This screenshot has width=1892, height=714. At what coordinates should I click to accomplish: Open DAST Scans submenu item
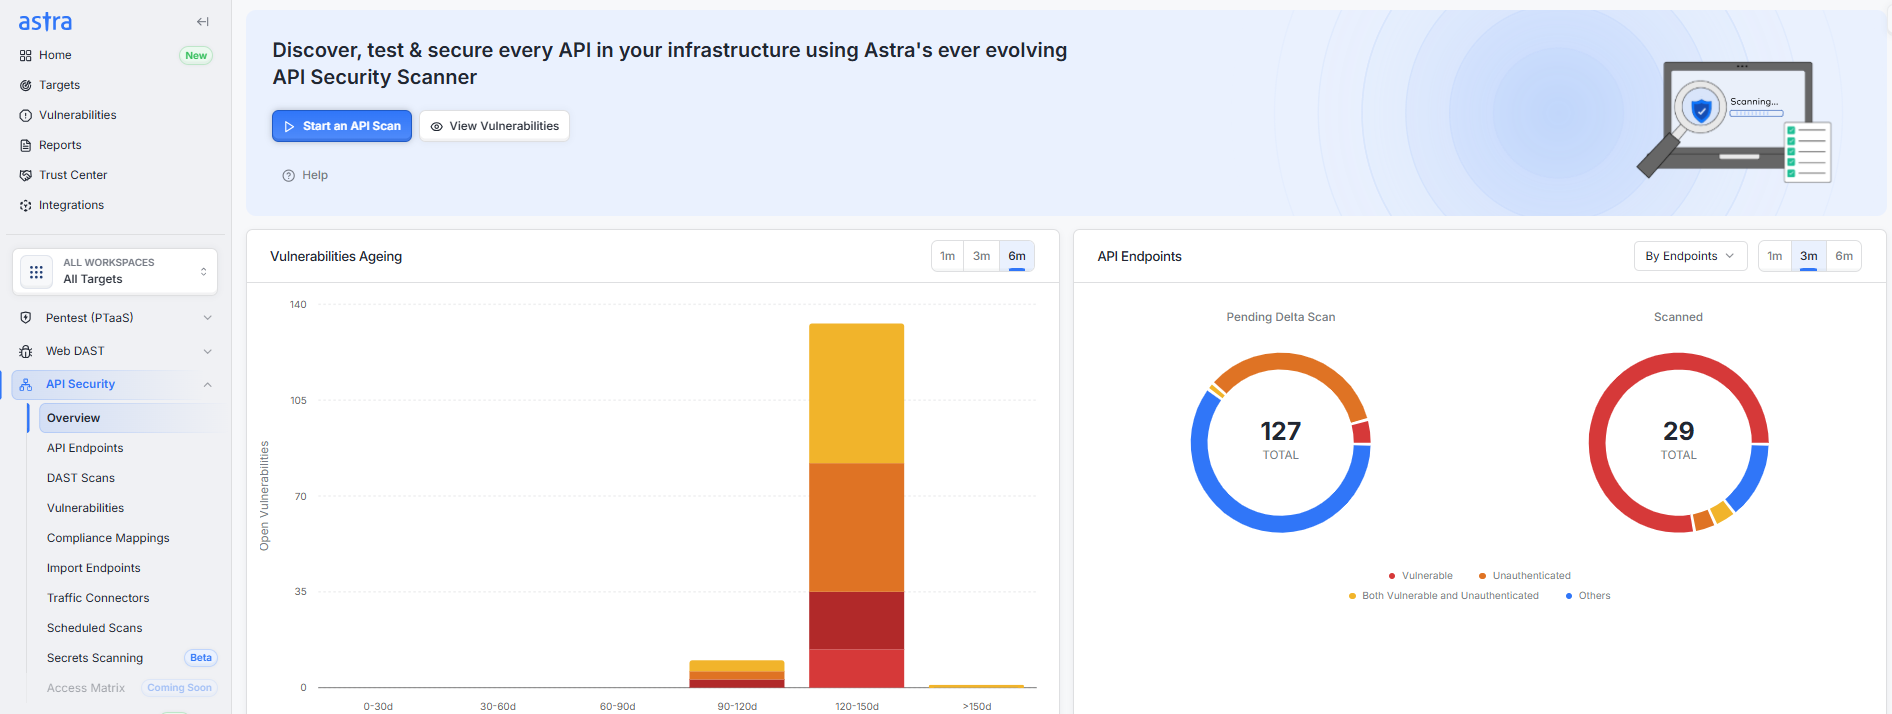[81, 478]
